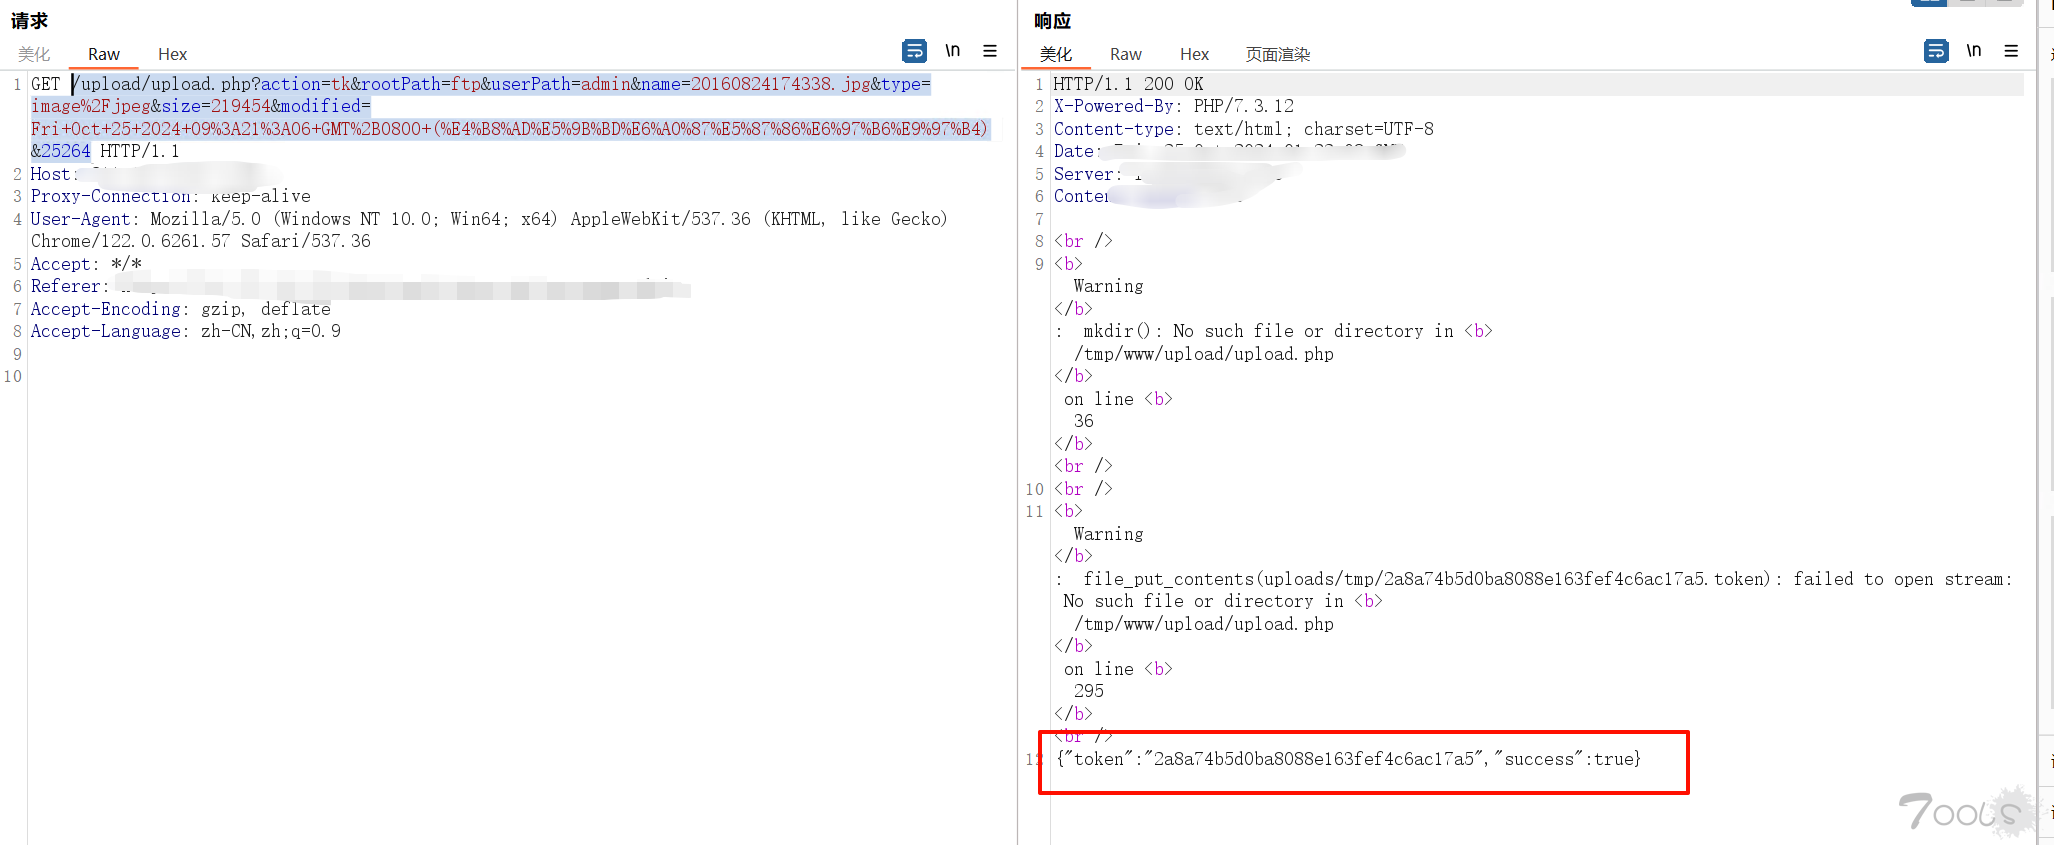
Task: Toggle word wrap icon in response panel
Action: point(1936,51)
